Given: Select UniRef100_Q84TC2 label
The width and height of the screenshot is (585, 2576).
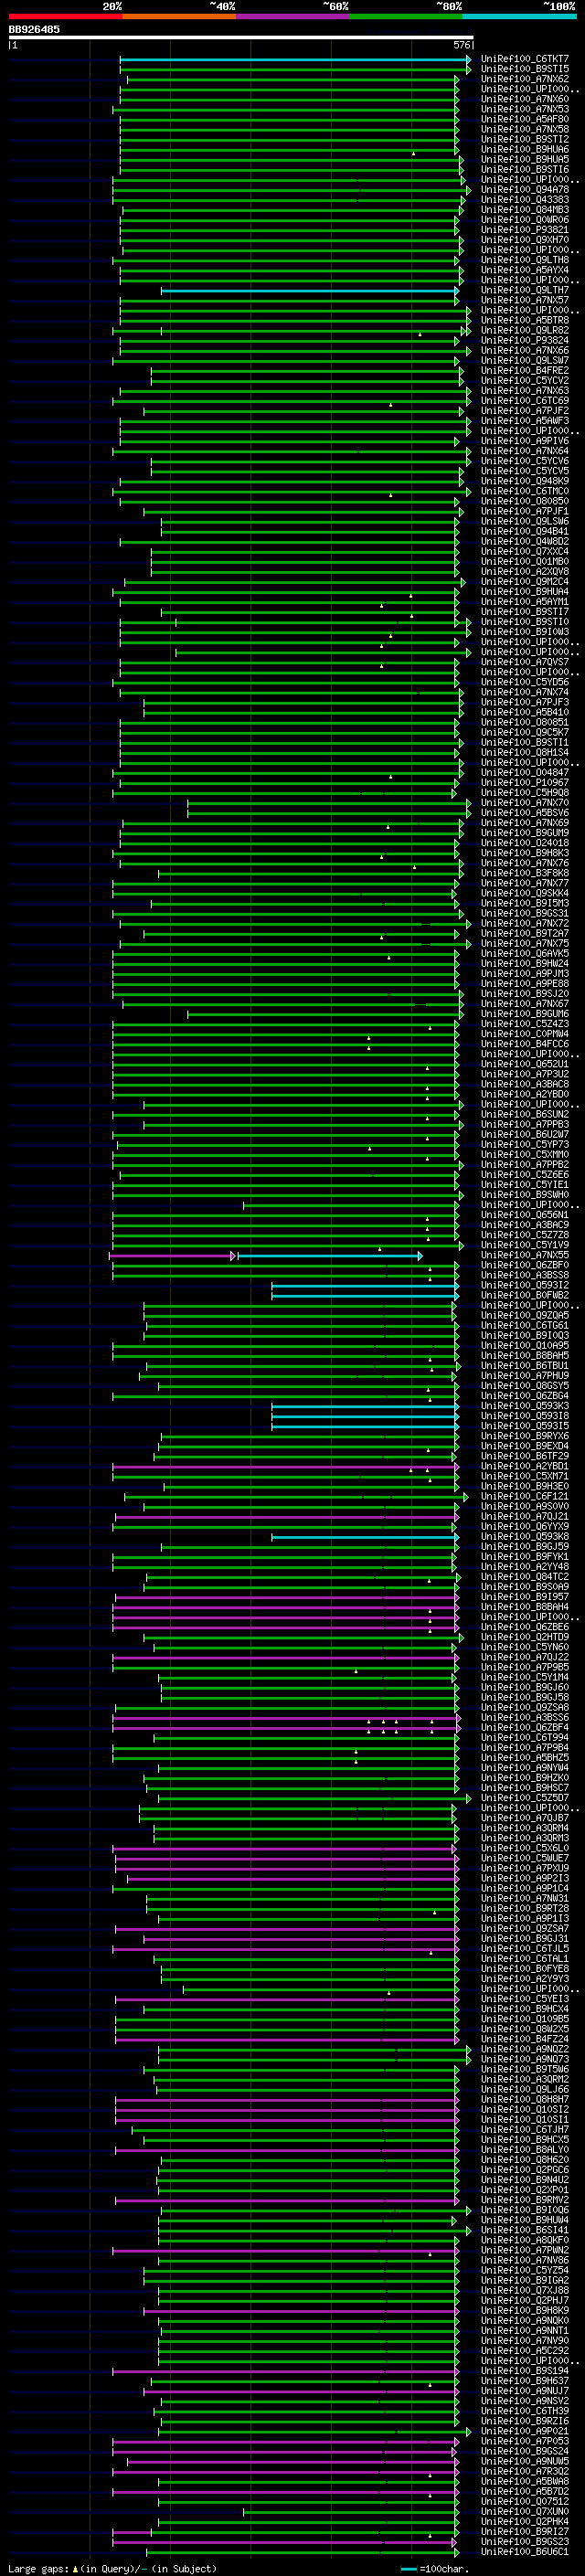Looking at the screenshot, I should [x=525, y=1577].
